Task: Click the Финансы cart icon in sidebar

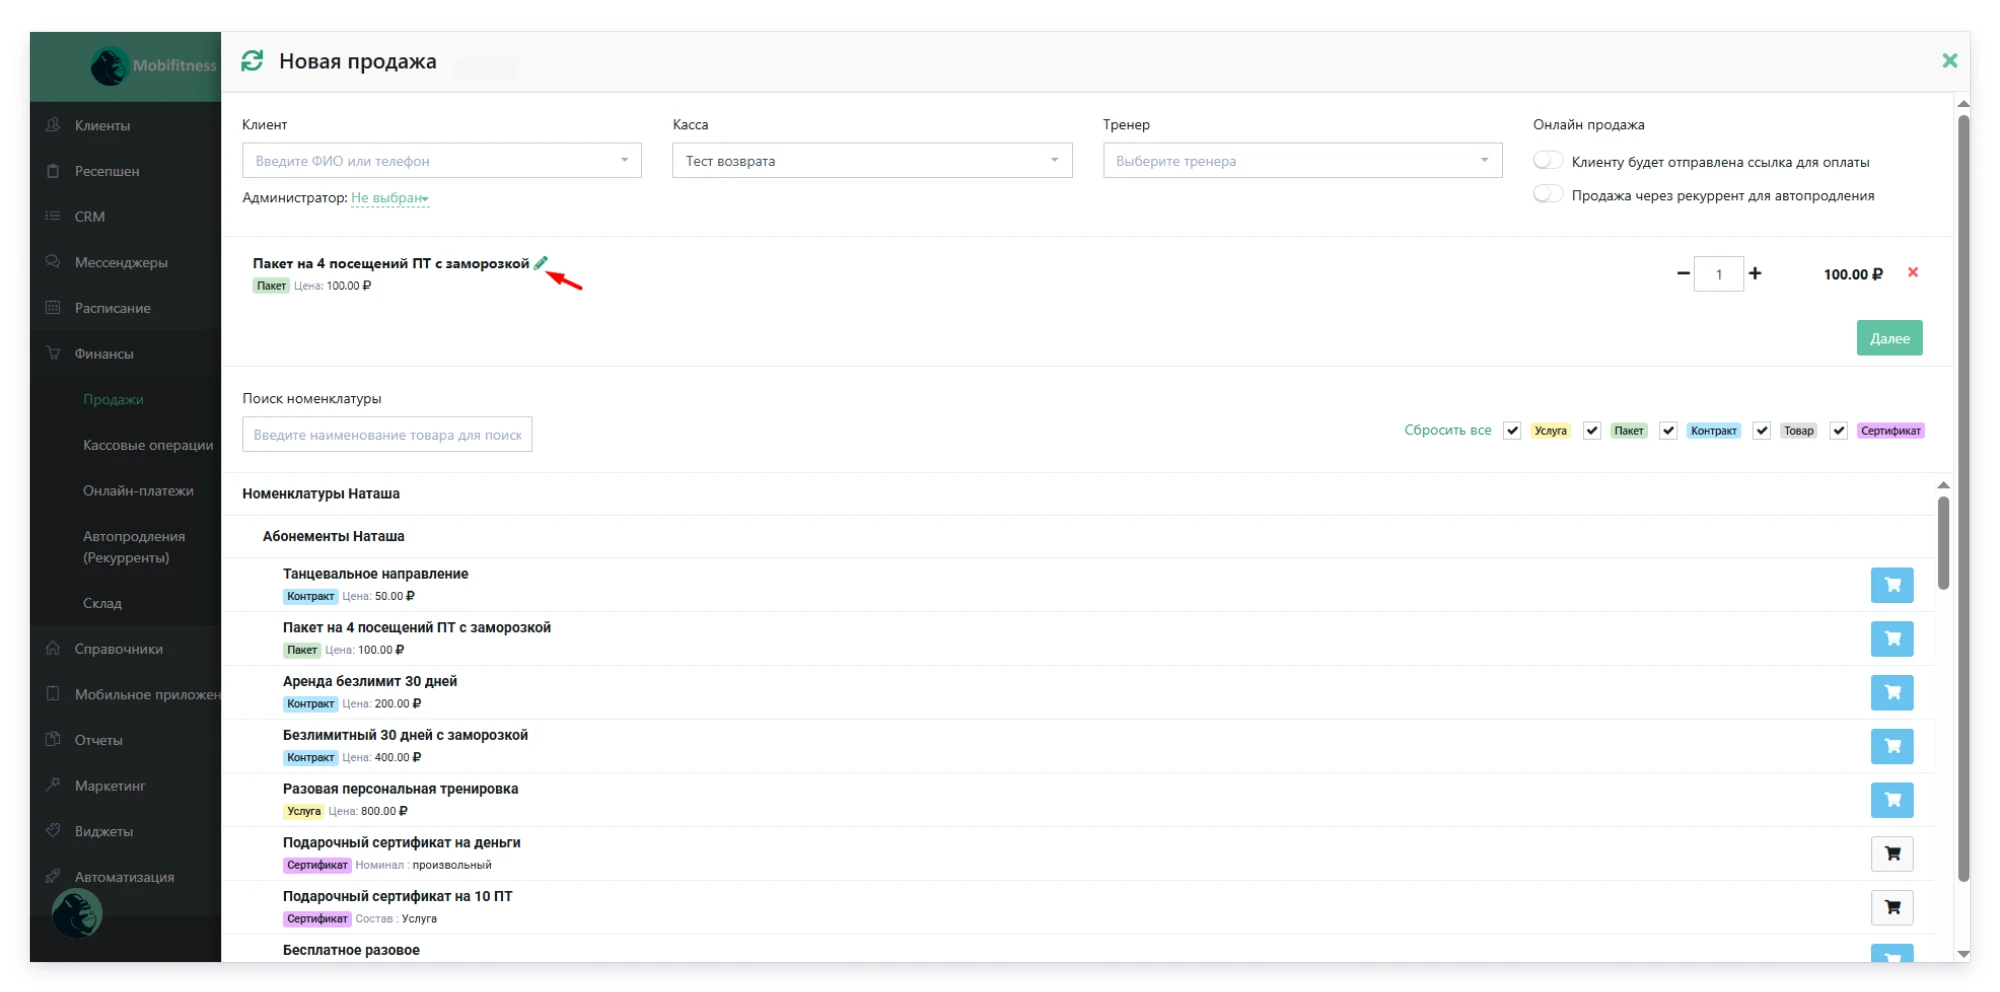Action: coord(53,353)
